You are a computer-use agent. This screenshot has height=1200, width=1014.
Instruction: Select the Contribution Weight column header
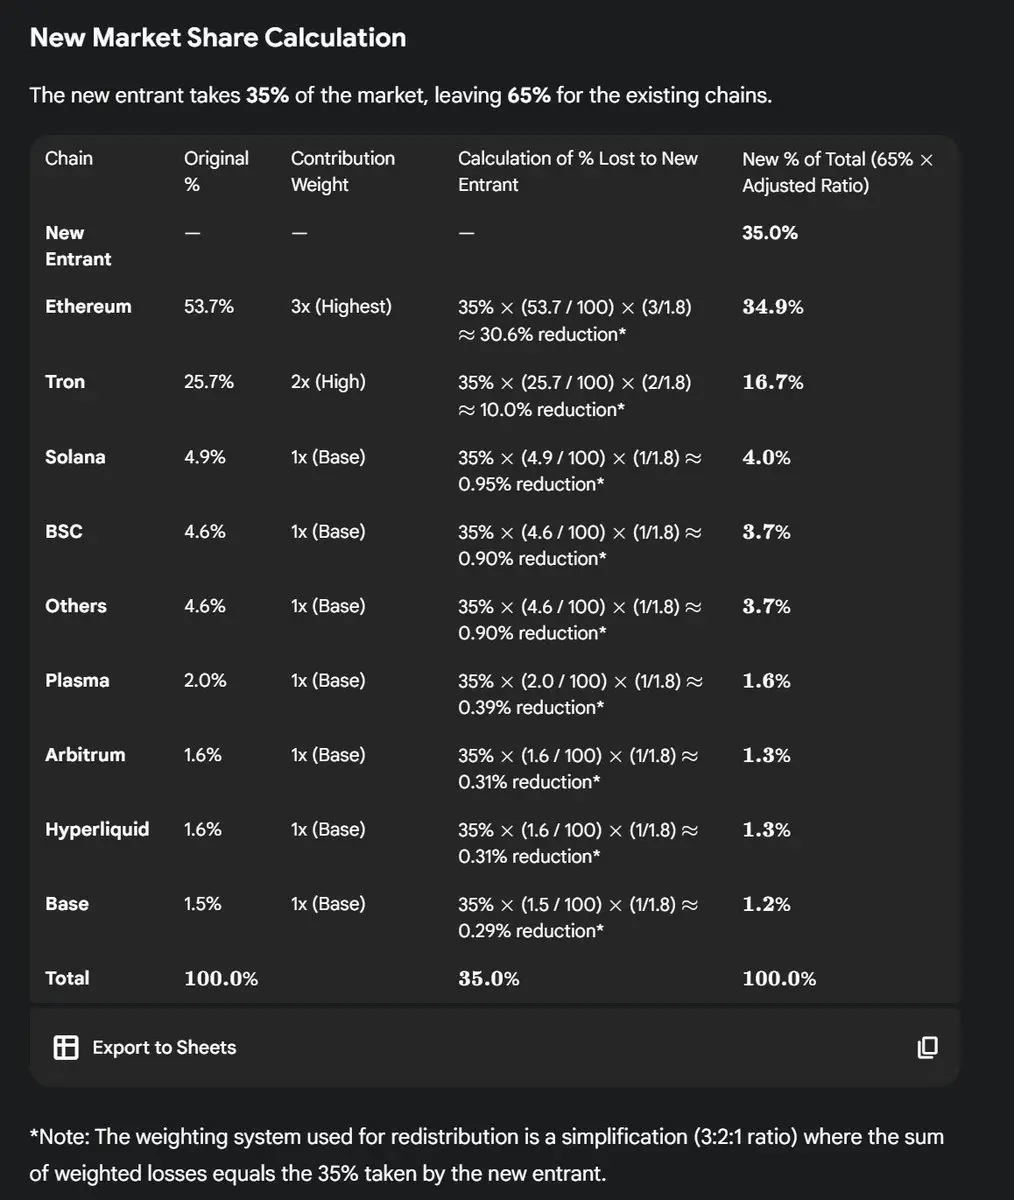click(342, 171)
